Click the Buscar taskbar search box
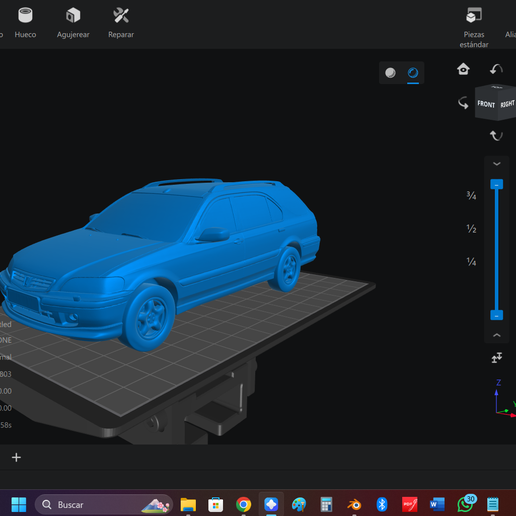Viewport: 516px width, 516px height. click(104, 505)
